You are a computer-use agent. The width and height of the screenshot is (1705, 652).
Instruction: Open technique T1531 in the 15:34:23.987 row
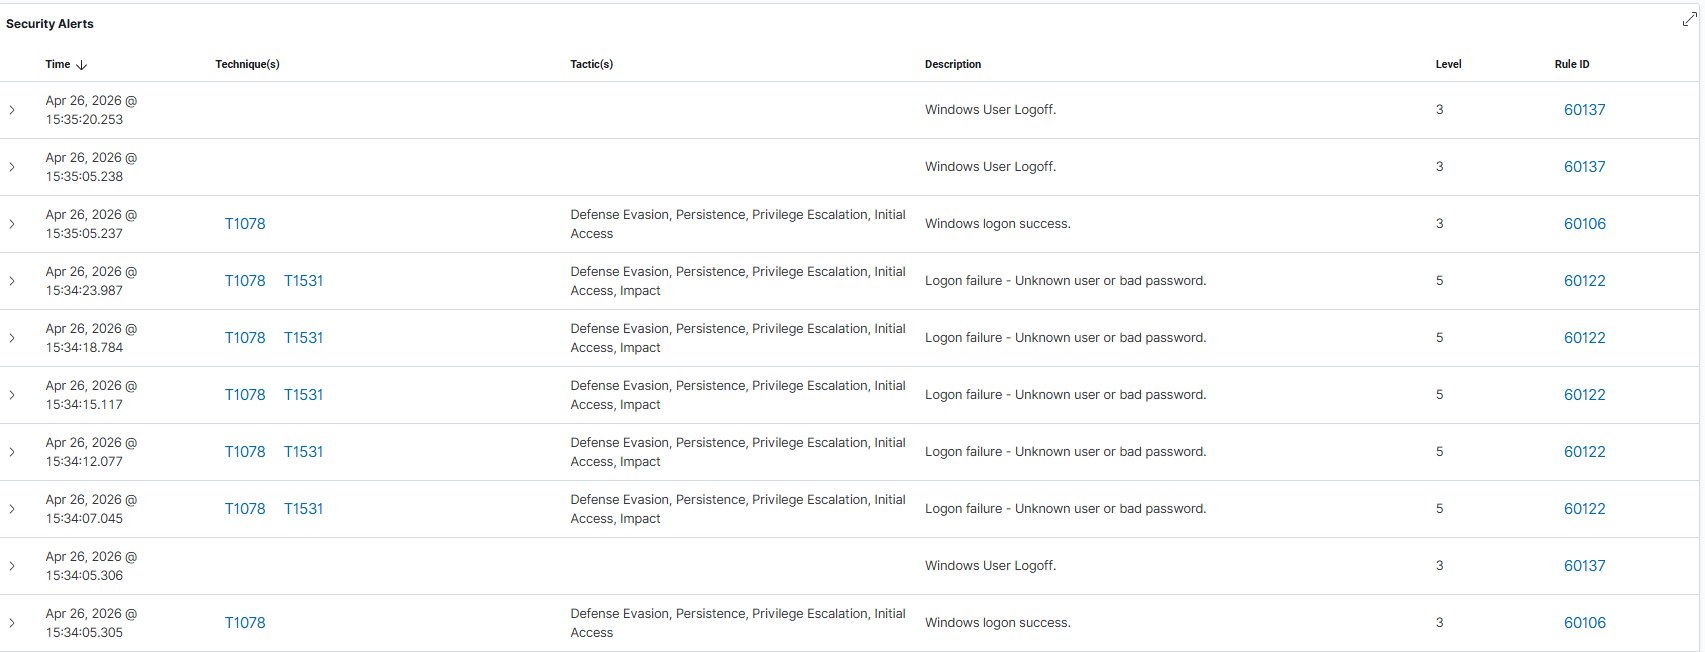pyautogui.click(x=303, y=281)
